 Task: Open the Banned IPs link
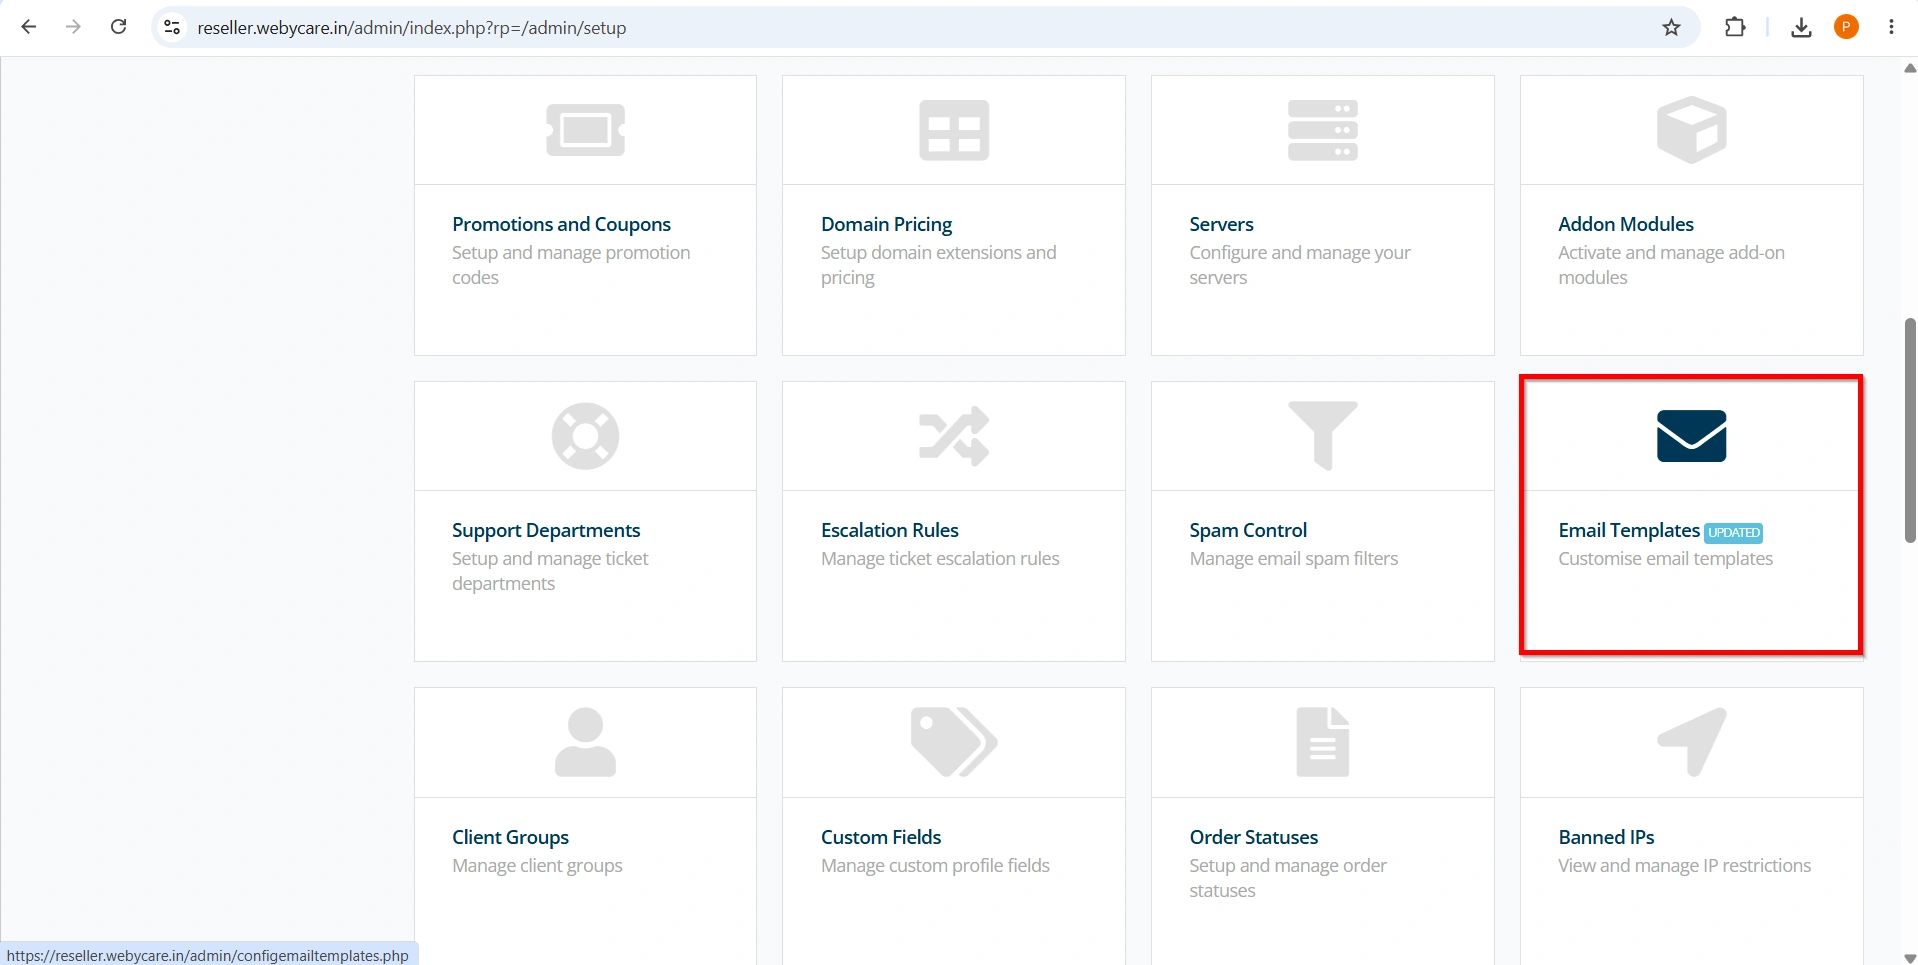[x=1606, y=837]
